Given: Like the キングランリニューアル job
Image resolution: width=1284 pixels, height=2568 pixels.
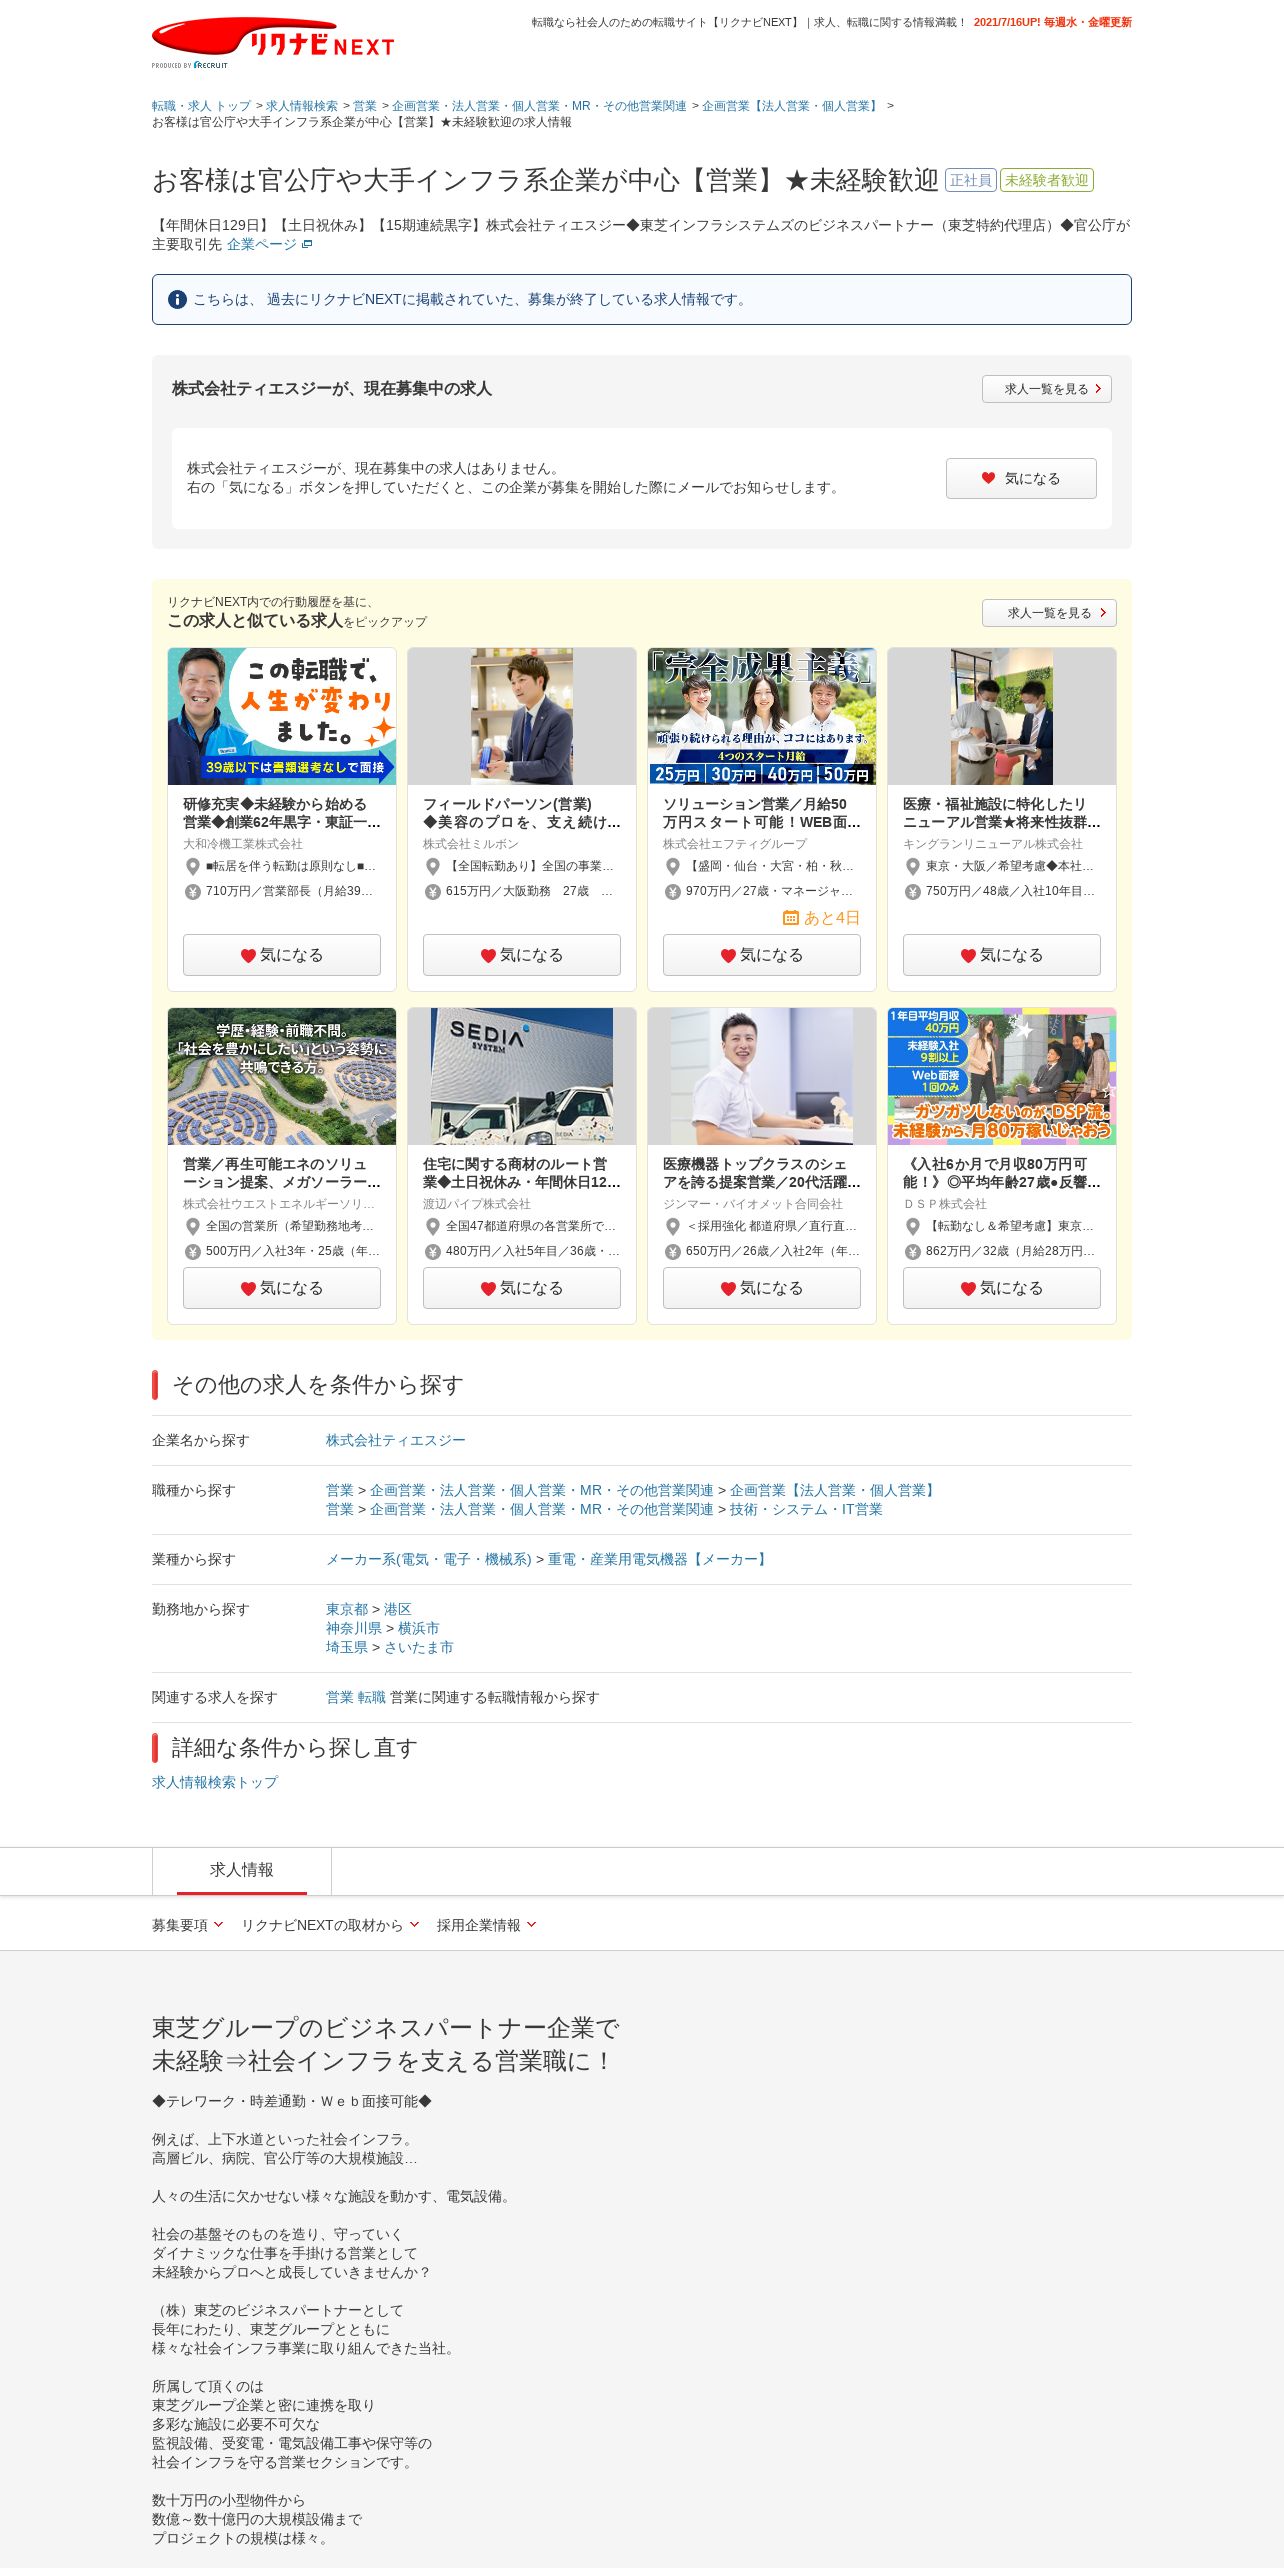Looking at the screenshot, I should (x=1002, y=955).
